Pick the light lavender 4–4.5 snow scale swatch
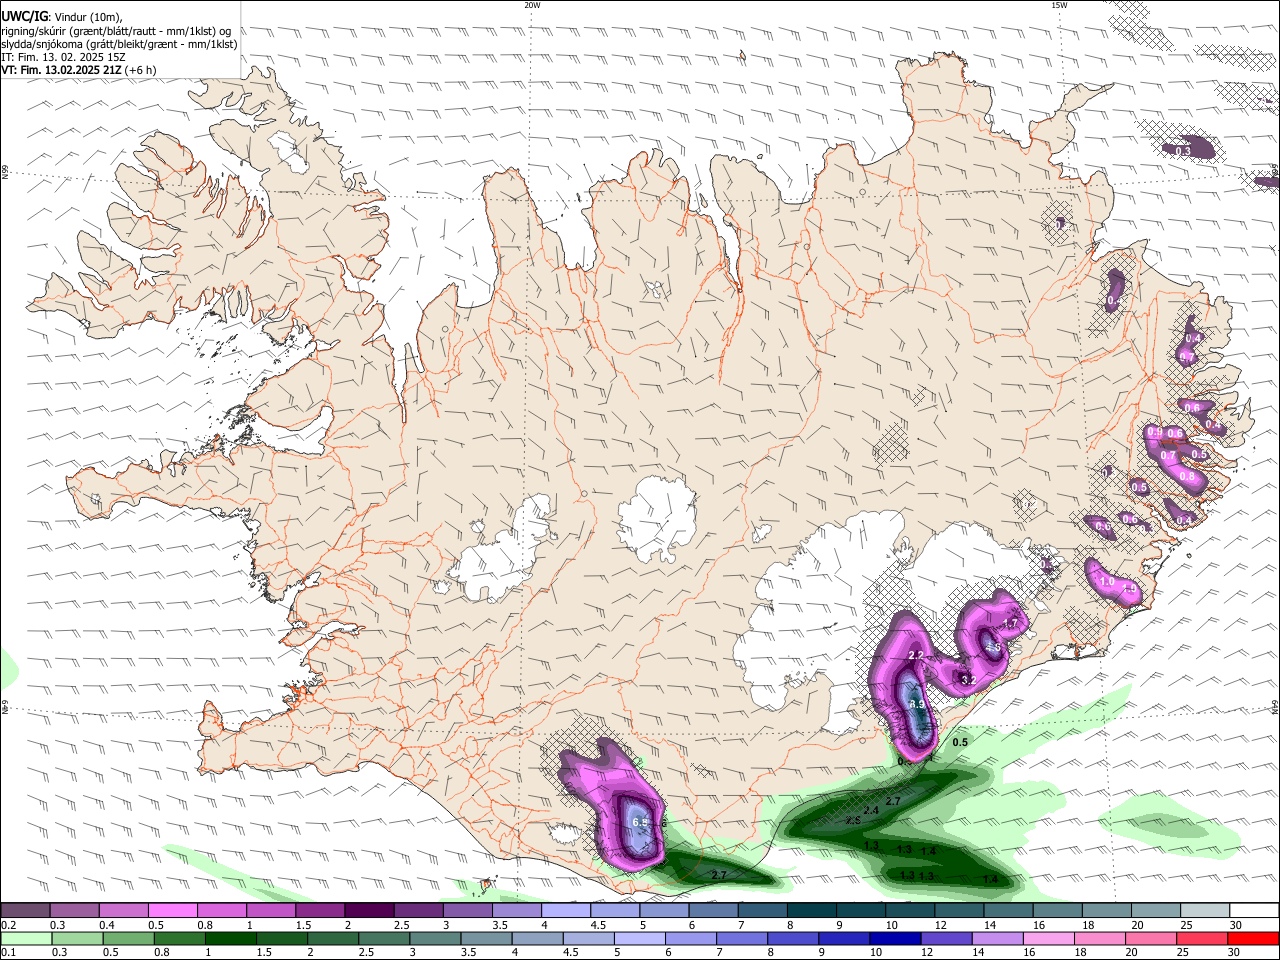The image size is (1280, 960). [566, 911]
